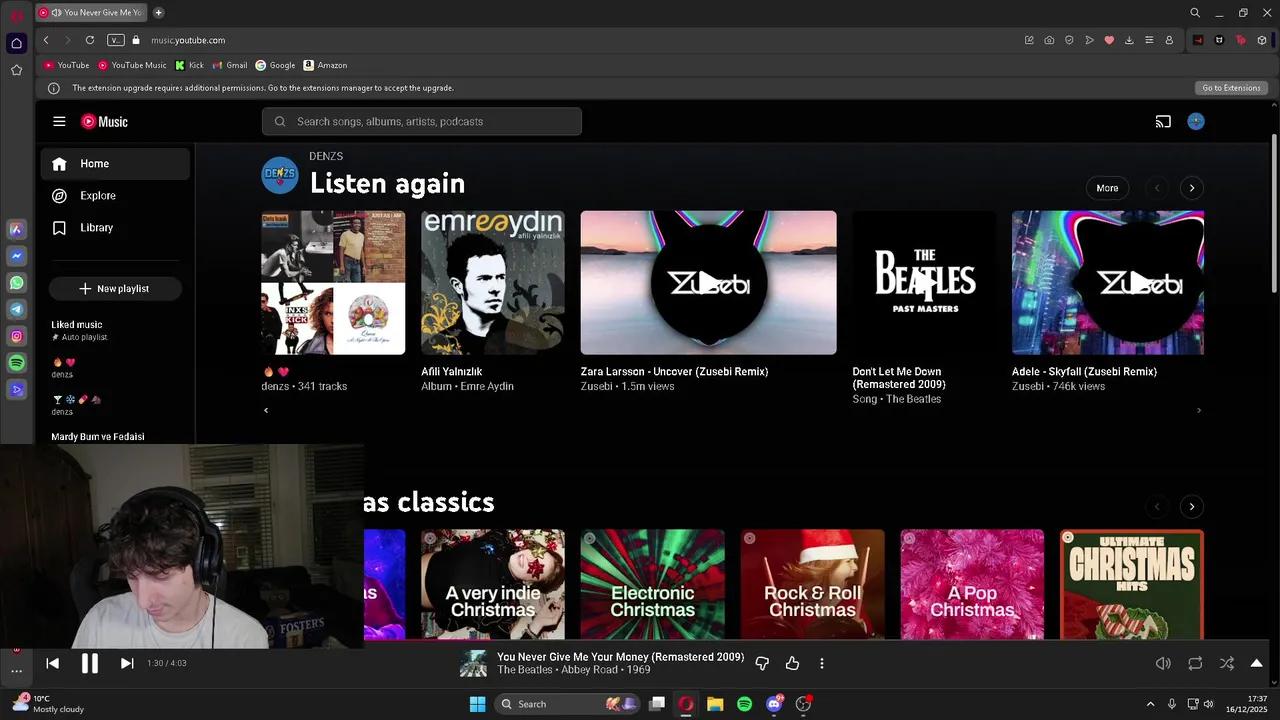
Task: Open Spotify in Opera sidebar
Action: pos(16,363)
